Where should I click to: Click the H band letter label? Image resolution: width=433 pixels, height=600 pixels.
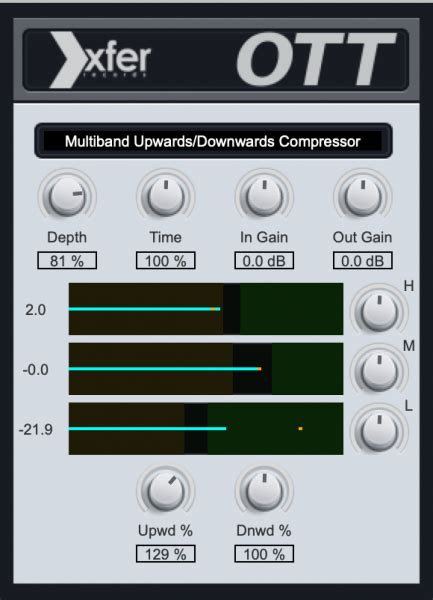(x=409, y=286)
